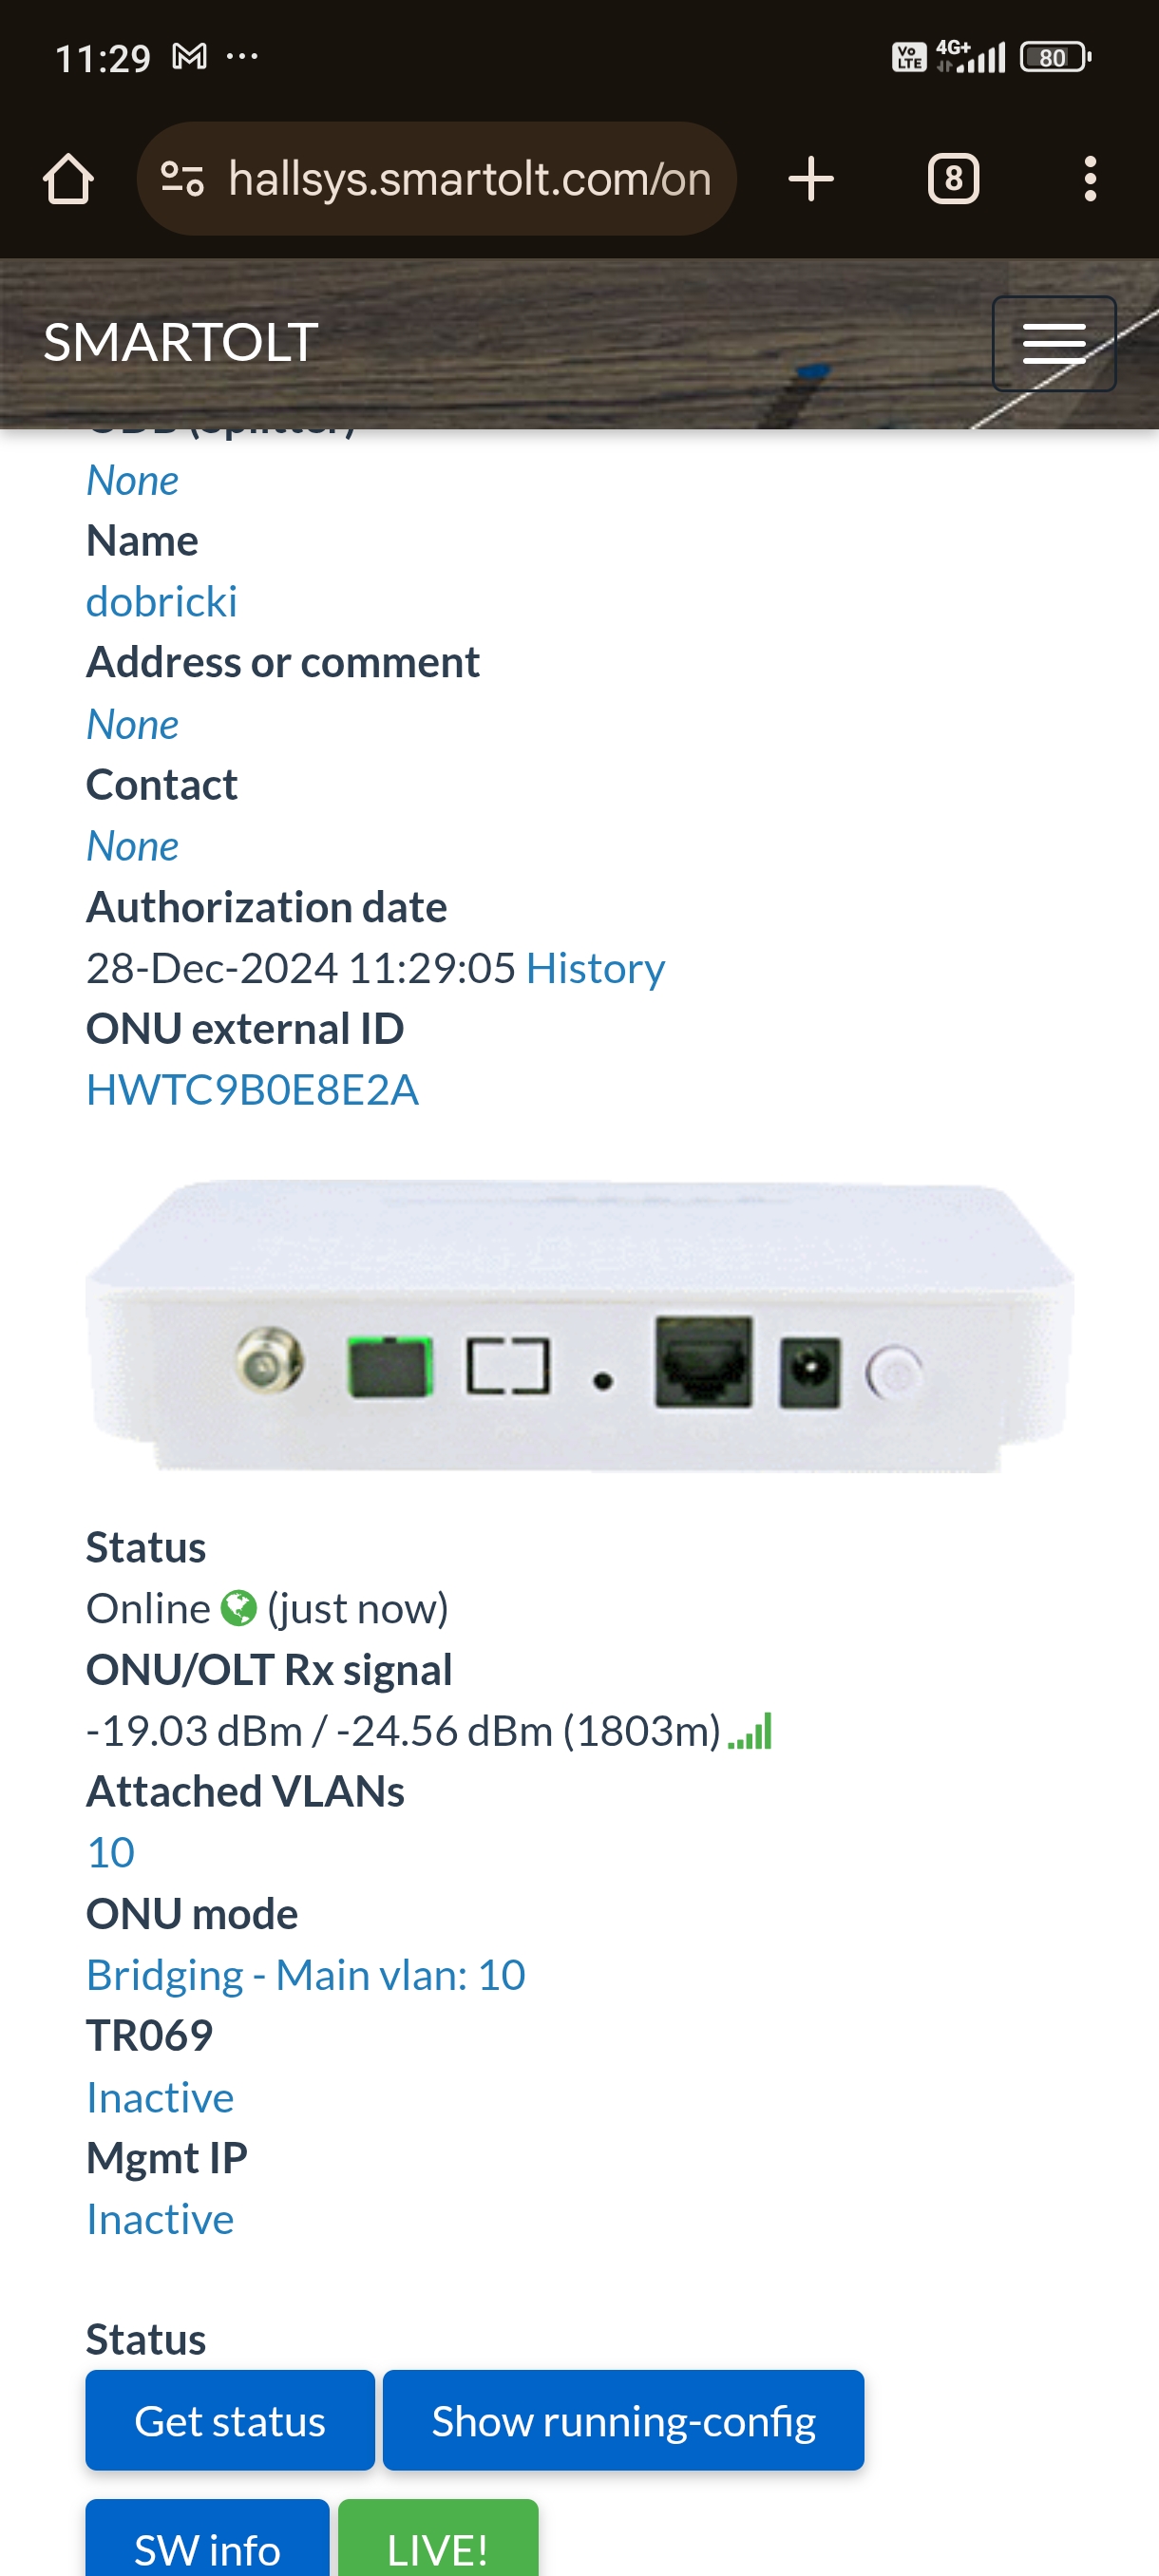This screenshot has width=1159, height=2576.
Task: Click the Get status button
Action: click(230, 2421)
